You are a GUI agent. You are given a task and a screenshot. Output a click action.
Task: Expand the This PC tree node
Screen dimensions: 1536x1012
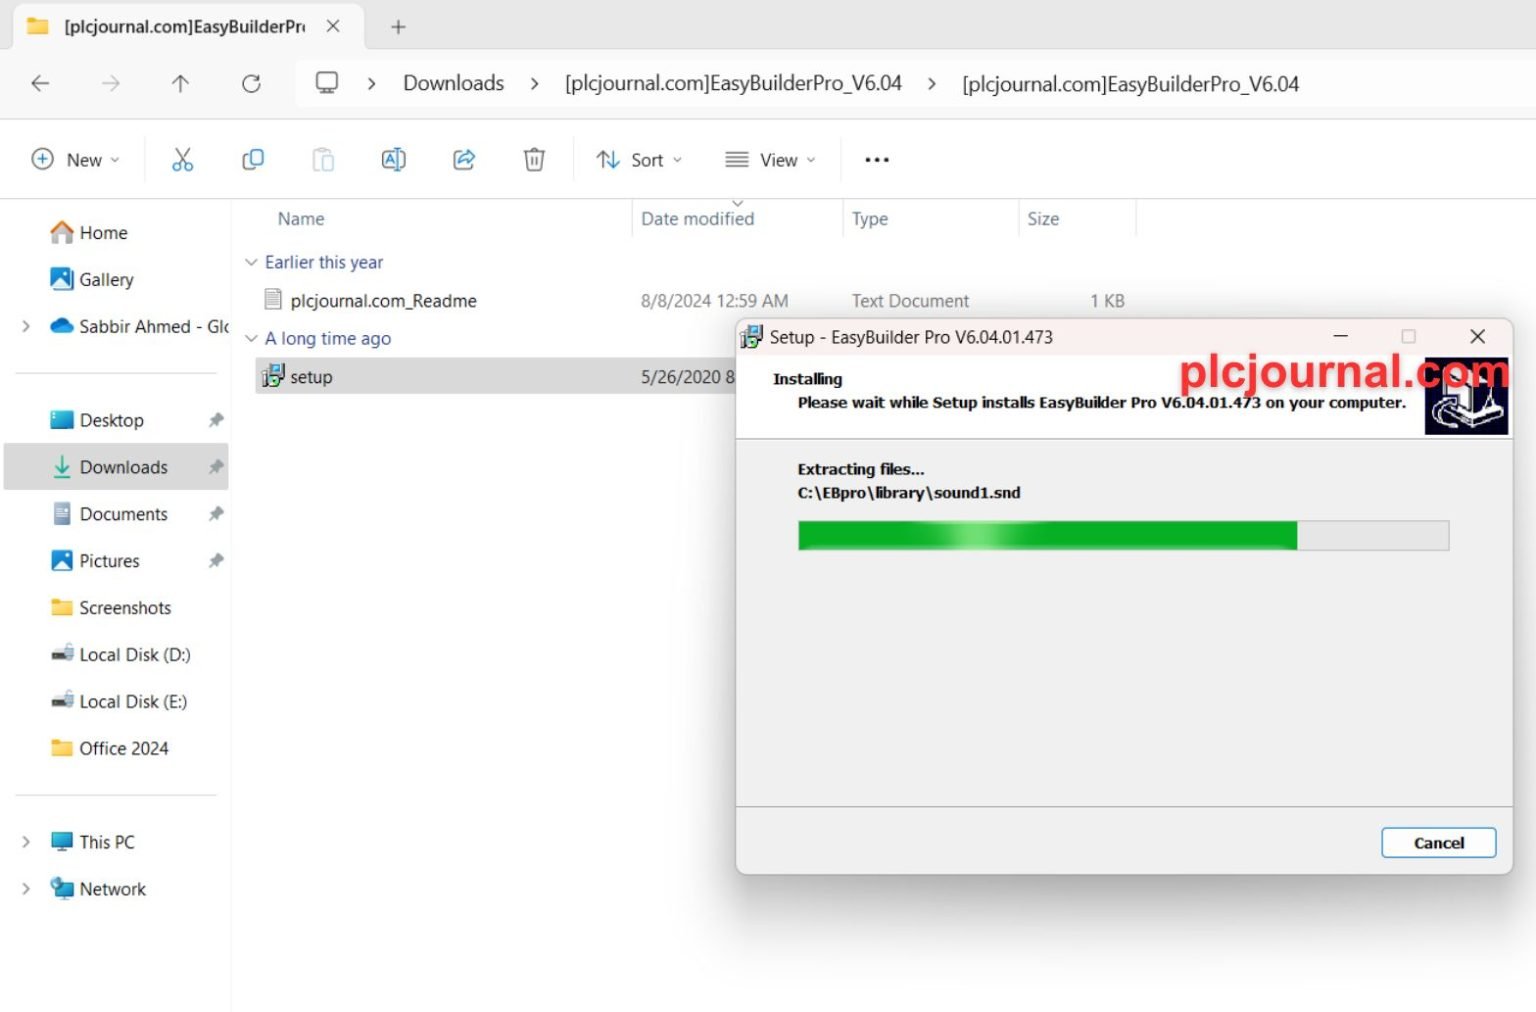tap(26, 842)
